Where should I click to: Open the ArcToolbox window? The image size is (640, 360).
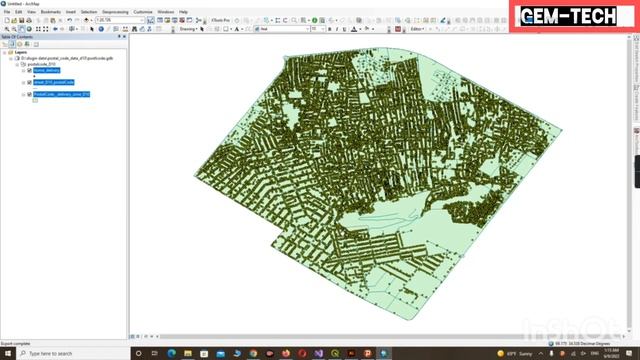click(182, 20)
